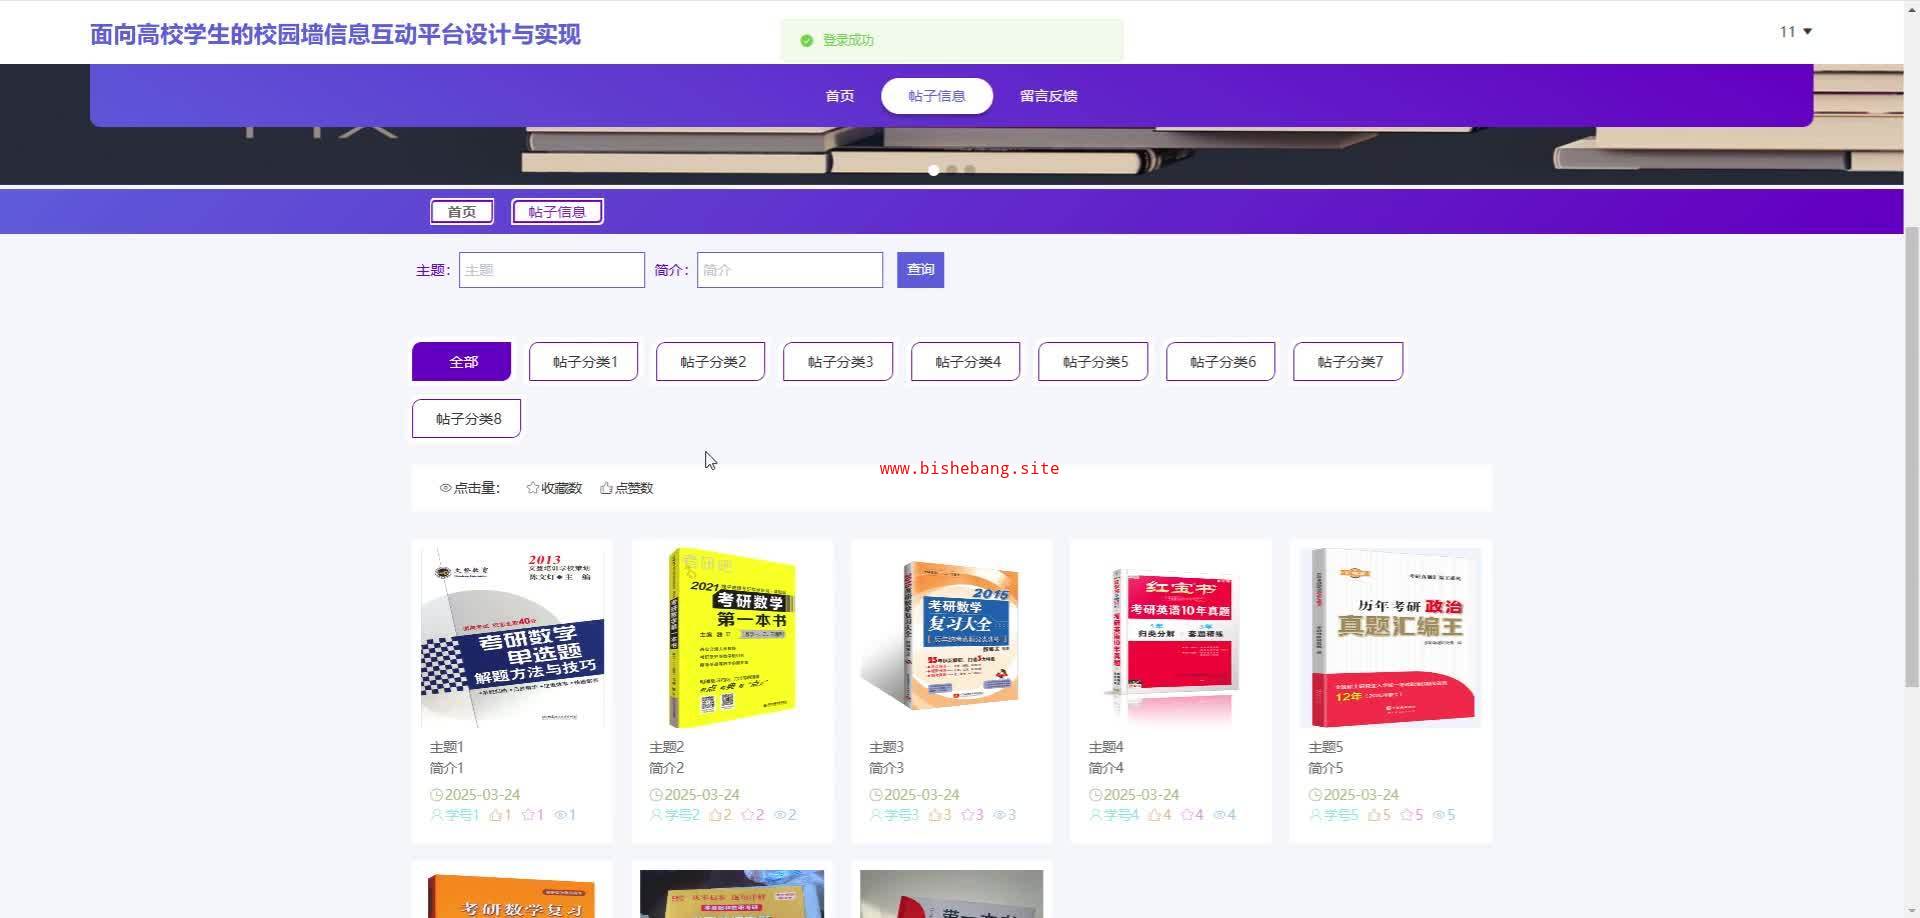Click the thumbs-up icon on 主题1 card
This screenshot has height=918, width=1920.
(x=496, y=815)
